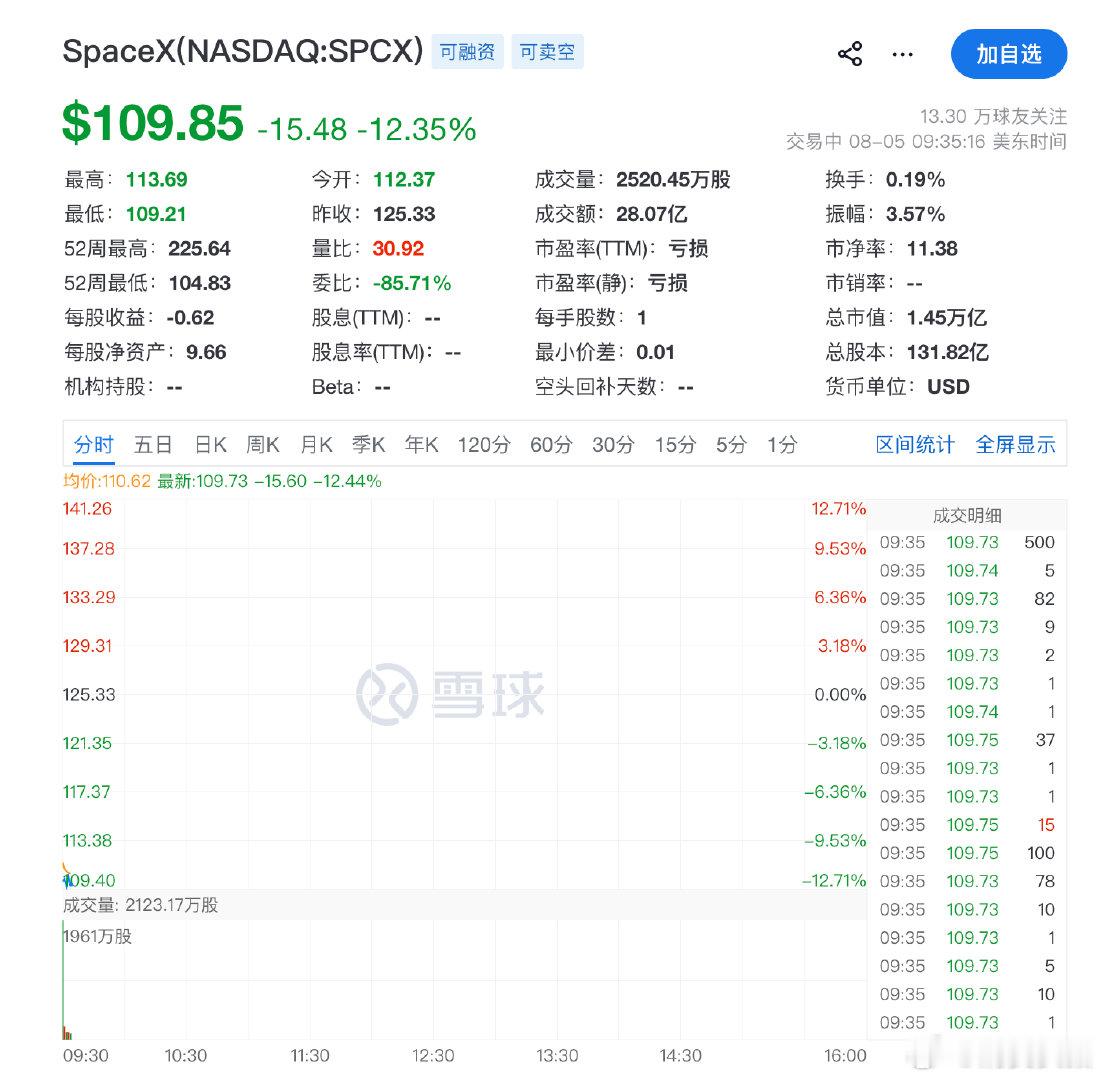Switch to the 5分 chart tab
This screenshot has width=1104, height=1080.
point(731,445)
